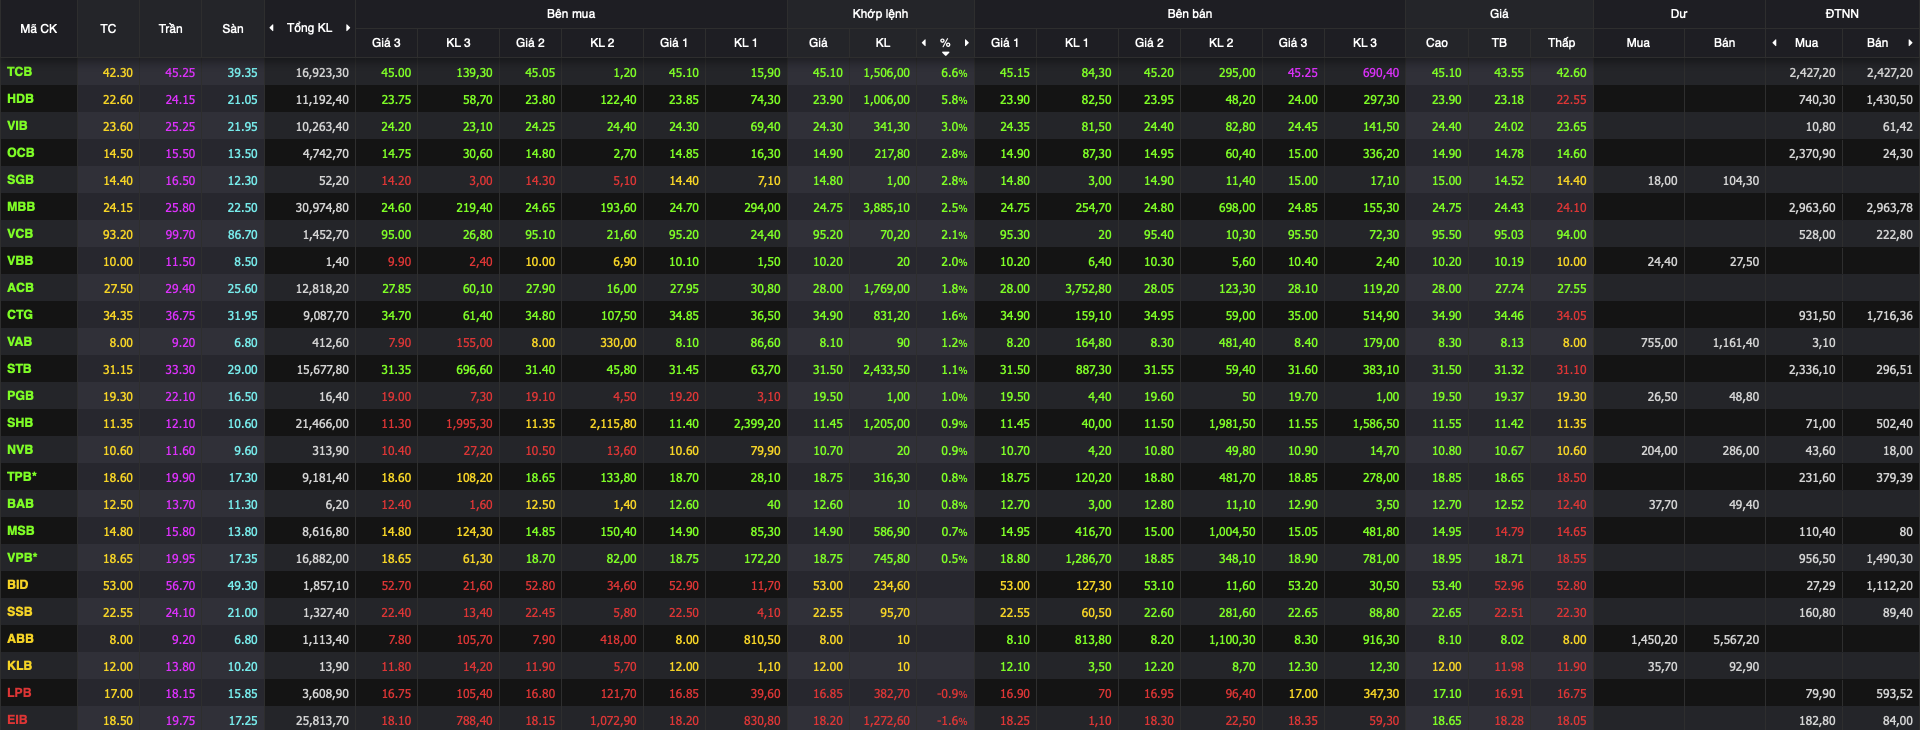This screenshot has height=730, width=1920.
Task: Open the CTG stock ticker
Action: (x=20, y=315)
